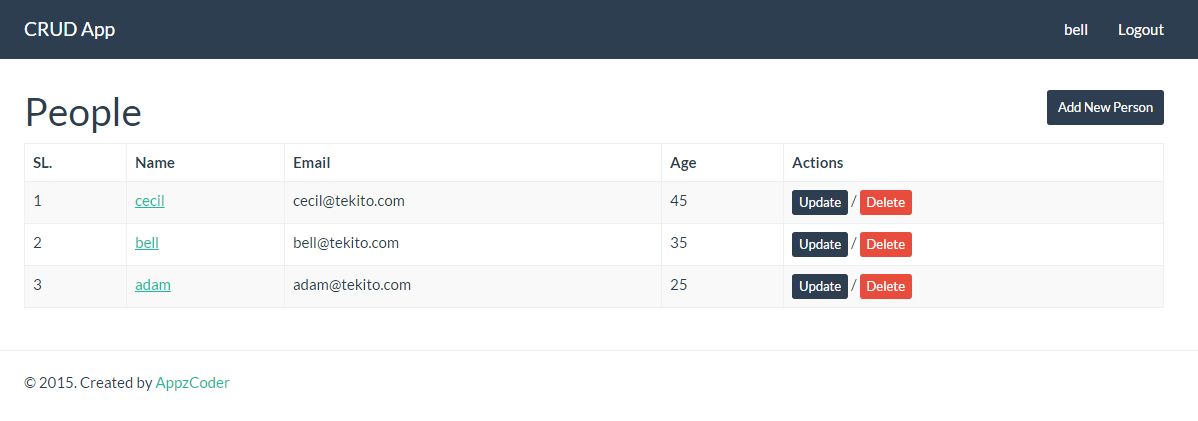Update the bell record in row 2

(820, 245)
